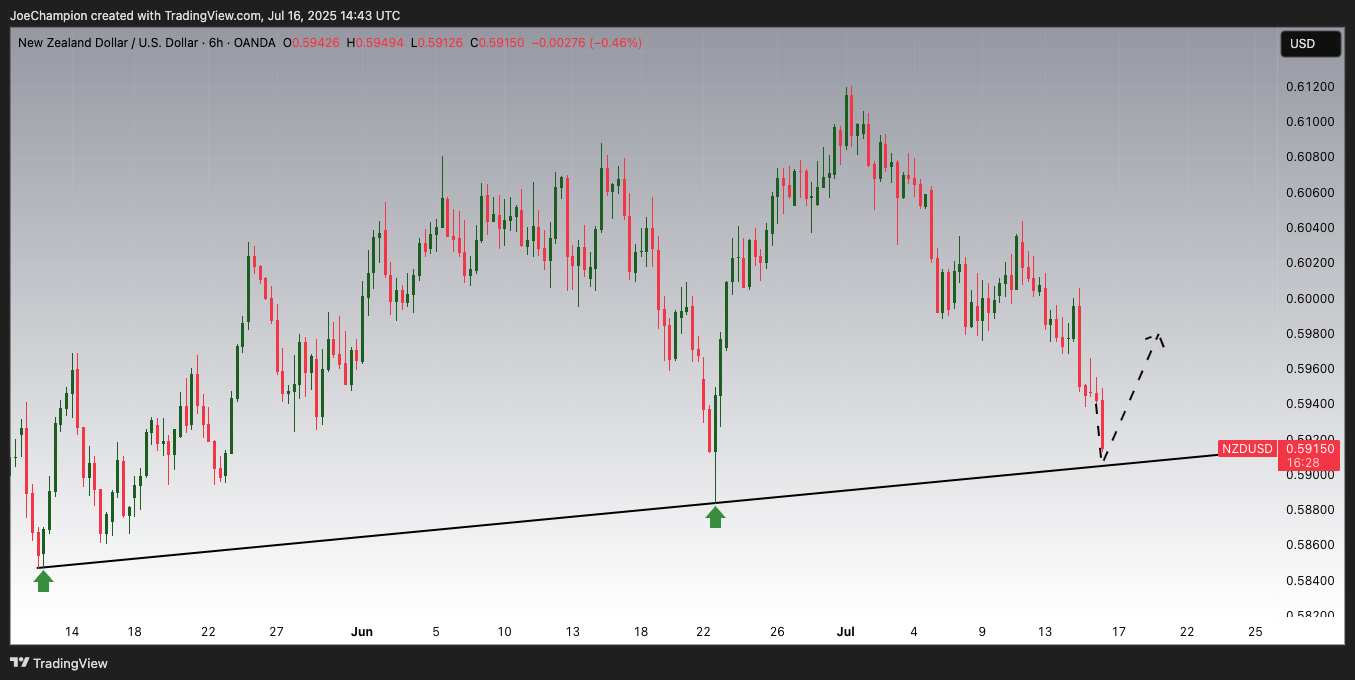Click the 0.60400 price axis label
Screen dimensions: 1355x680
click(x=1308, y=228)
